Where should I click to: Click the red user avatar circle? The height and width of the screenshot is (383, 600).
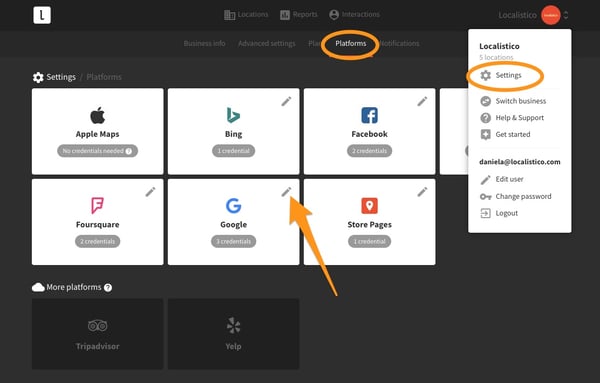coord(550,15)
